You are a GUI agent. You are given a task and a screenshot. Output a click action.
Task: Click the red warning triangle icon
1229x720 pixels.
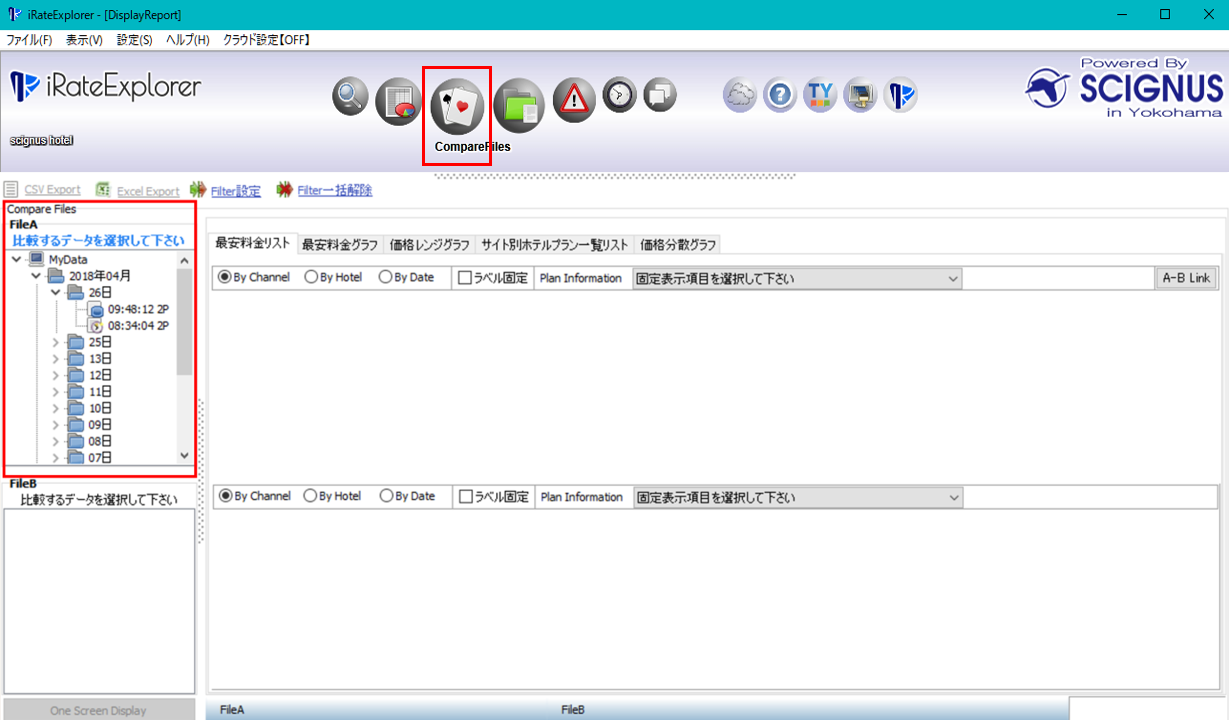[574, 100]
